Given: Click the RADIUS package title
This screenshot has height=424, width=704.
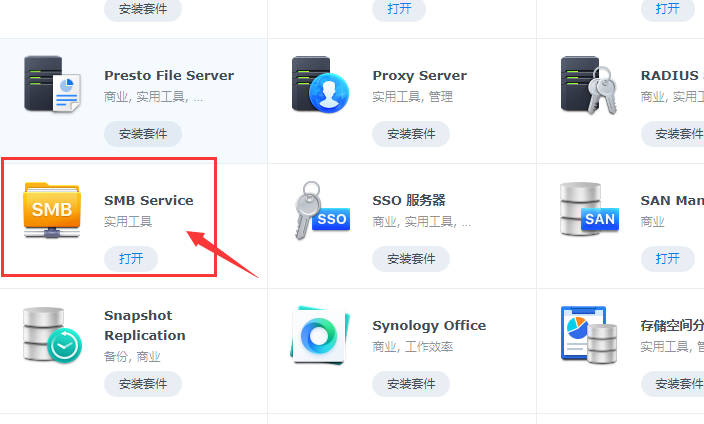Looking at the screenshot, I should coord(672,75).
